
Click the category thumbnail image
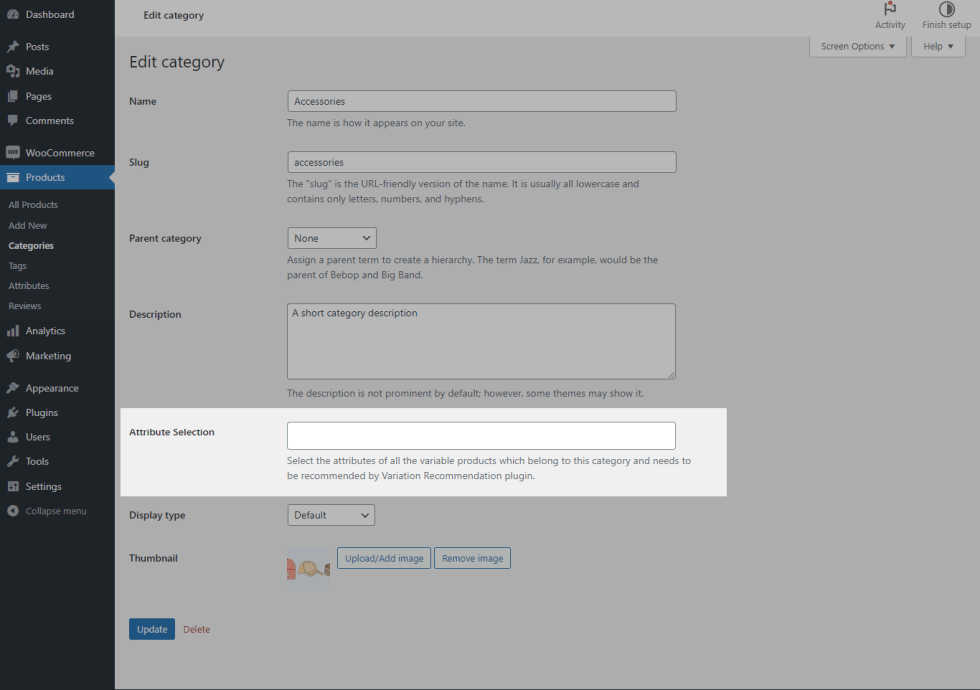click(x=308, y=568)
